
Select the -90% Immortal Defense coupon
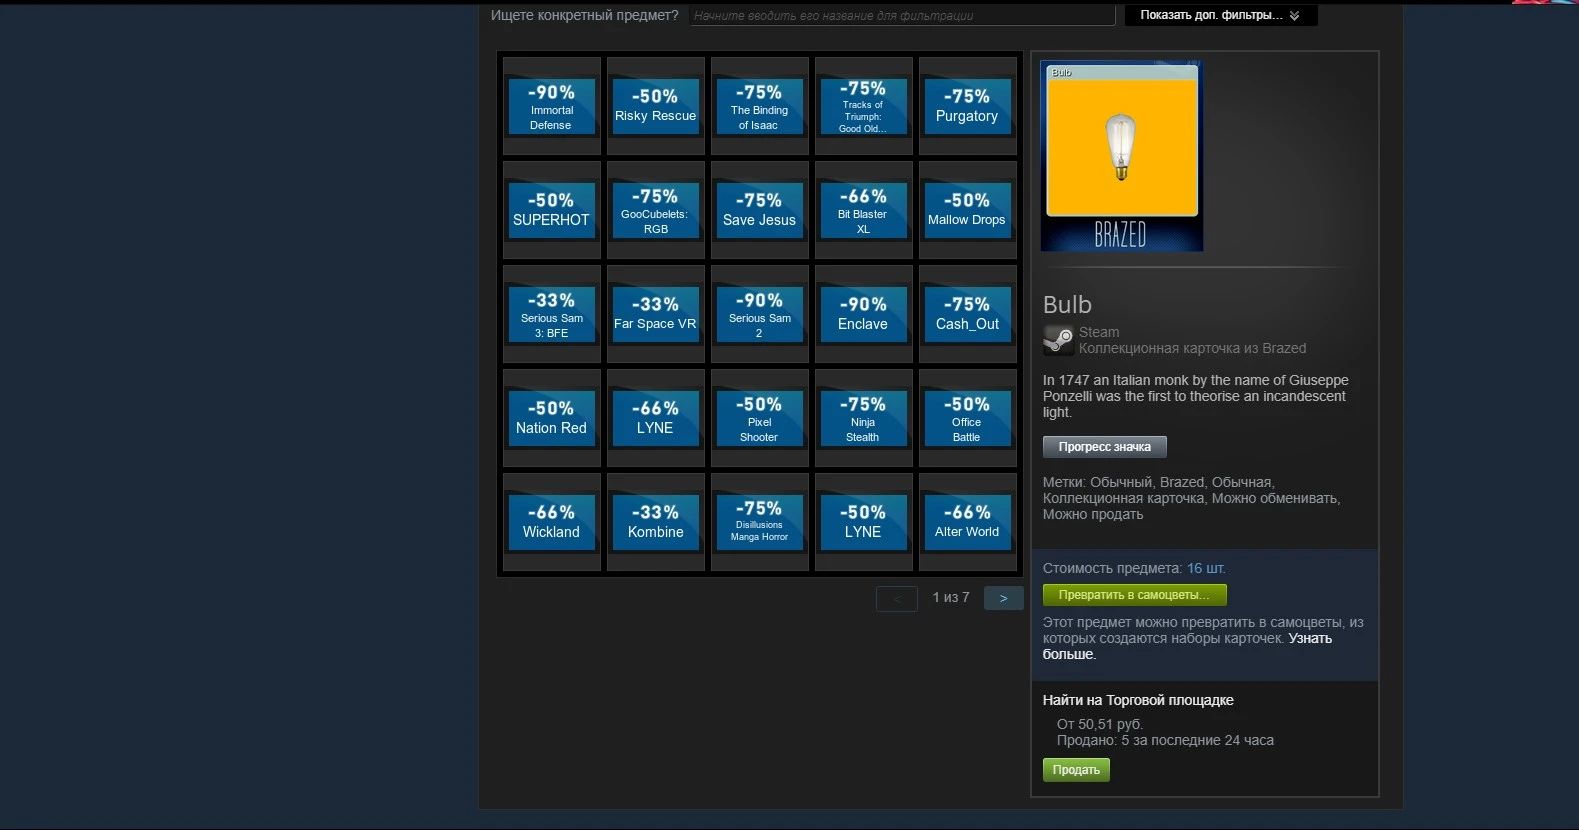click(x=552, y=106)
